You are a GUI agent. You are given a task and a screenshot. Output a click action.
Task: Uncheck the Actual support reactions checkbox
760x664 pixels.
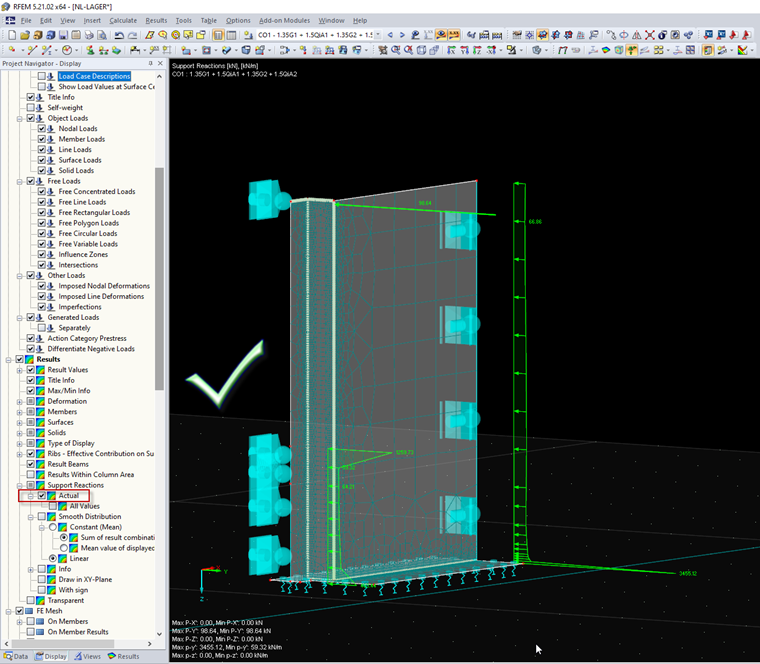click(x=42, y=495)
